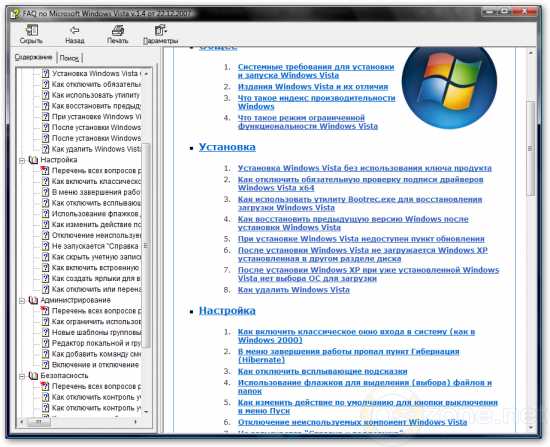Open 'Перечень всех вопросов' under Безопасность
This screenshot has width=550, height=447.
click(96, 387)
